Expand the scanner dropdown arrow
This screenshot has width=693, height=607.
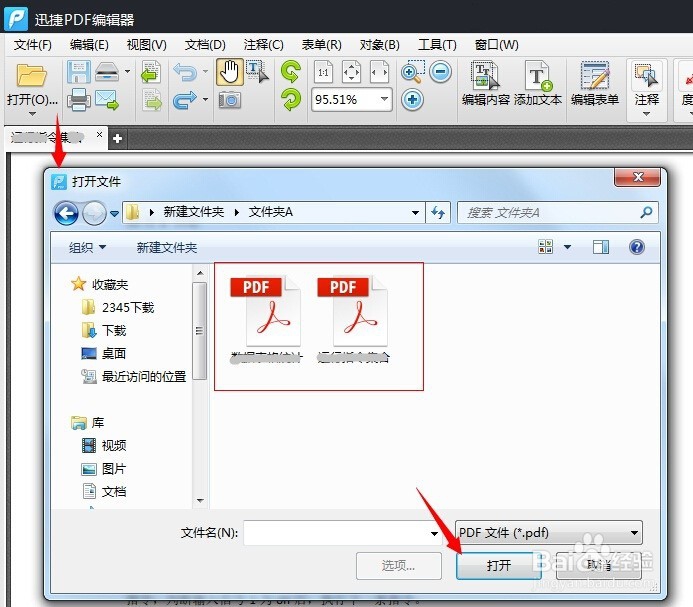(127, 71)
